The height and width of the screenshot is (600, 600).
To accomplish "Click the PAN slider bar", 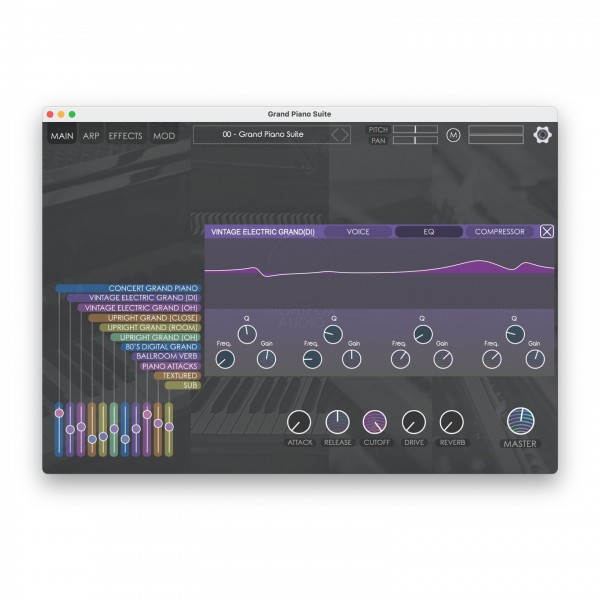I will 415,140.
